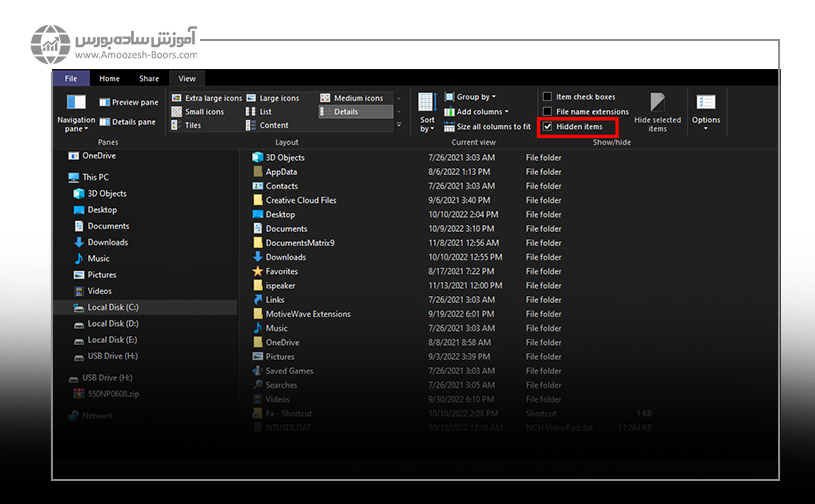This screenshot has width=815, height=504.
Task: Uncheck the Hidden items checkbox
Action: tap(547, 127)
